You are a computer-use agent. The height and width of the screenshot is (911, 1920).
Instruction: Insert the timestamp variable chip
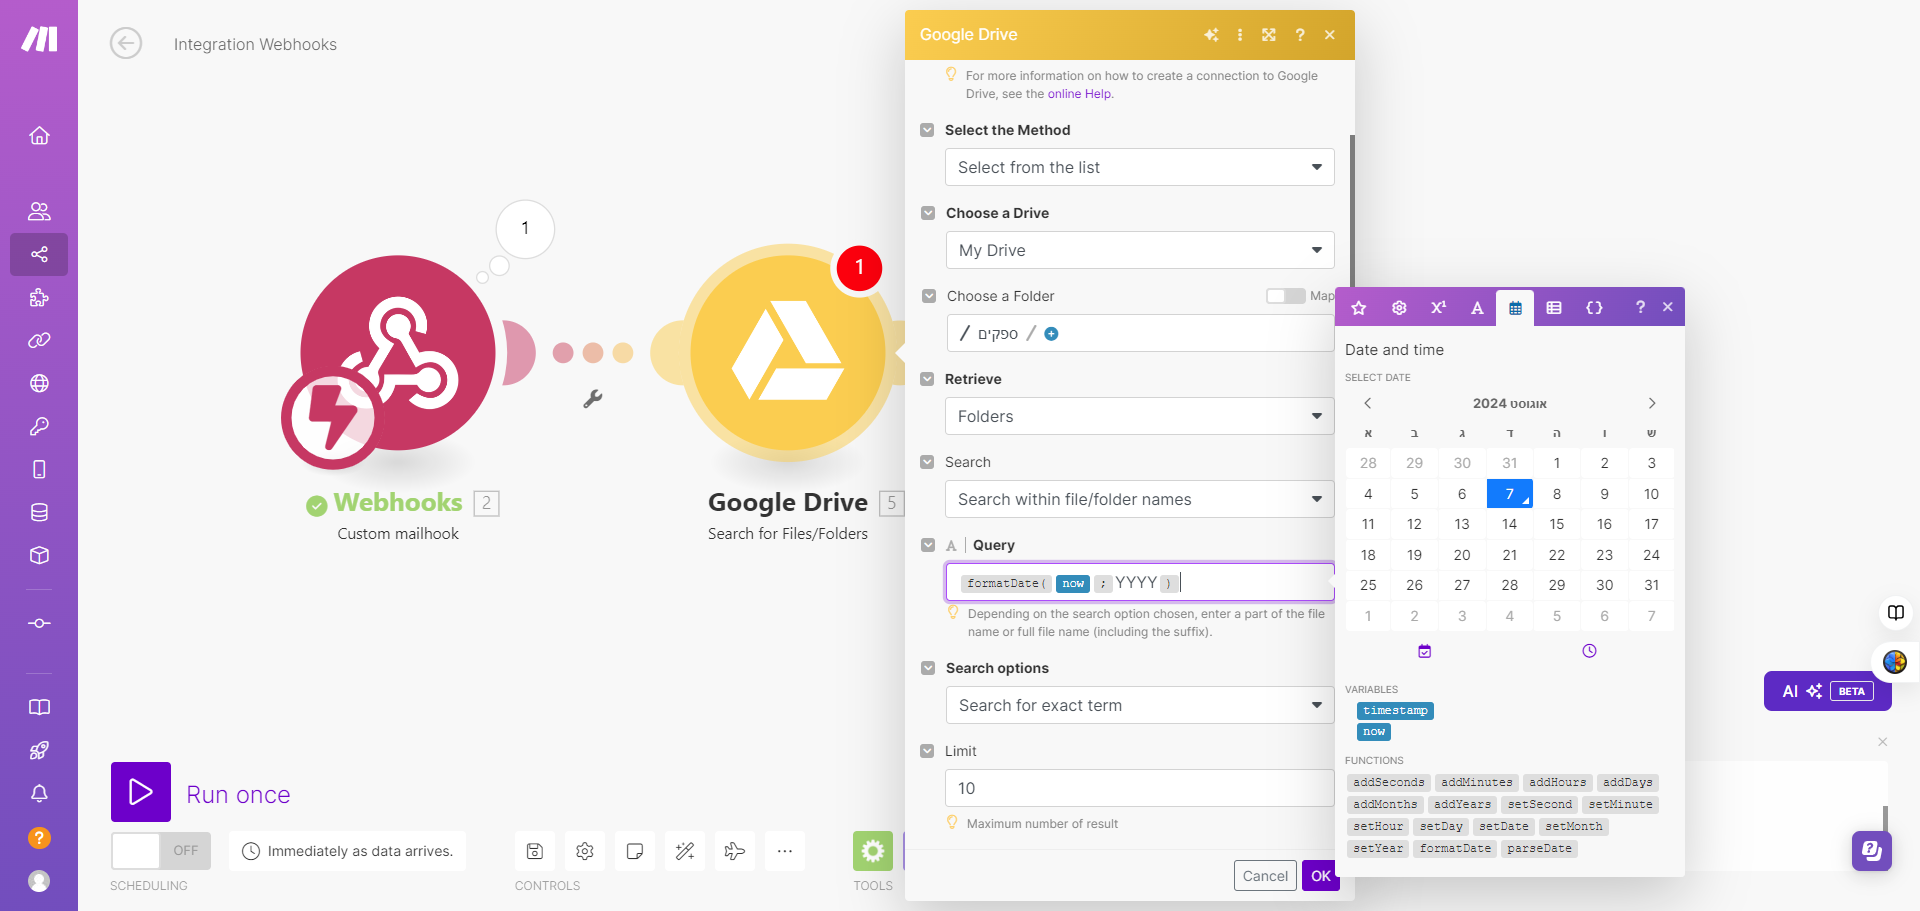pyautogui.click(x=1395, y=711)
